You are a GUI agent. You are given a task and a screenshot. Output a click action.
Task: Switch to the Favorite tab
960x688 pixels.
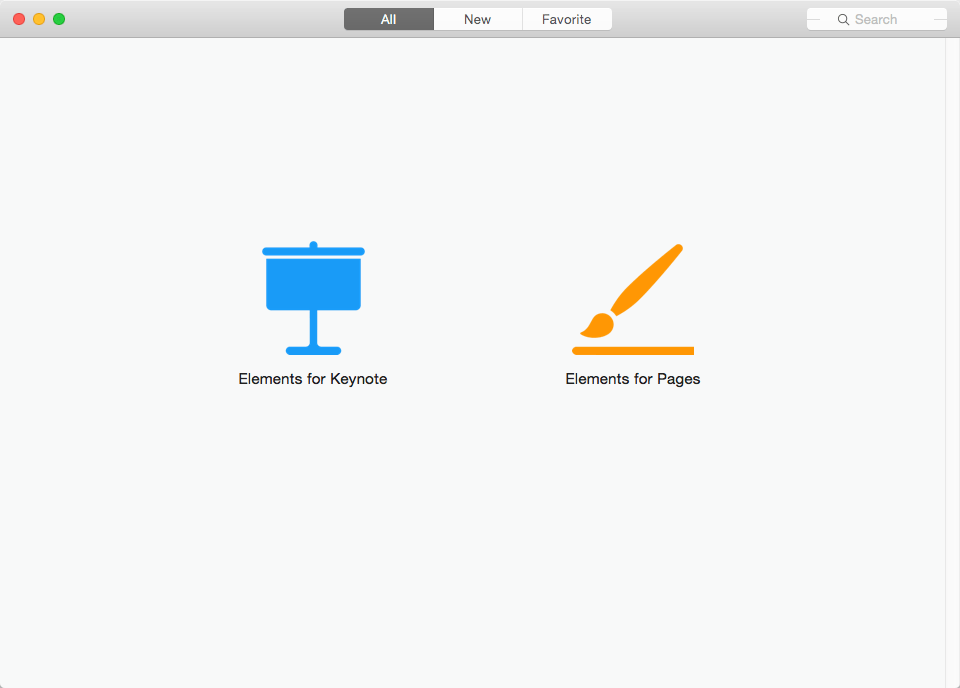click(x=567, y=19)
